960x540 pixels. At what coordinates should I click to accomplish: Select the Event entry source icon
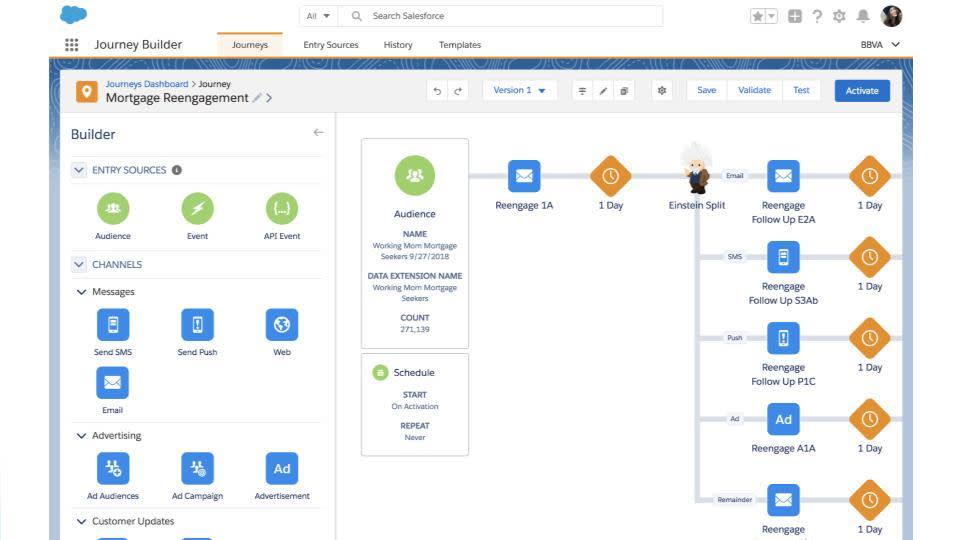pyautogui.click(x=198, y=209)
